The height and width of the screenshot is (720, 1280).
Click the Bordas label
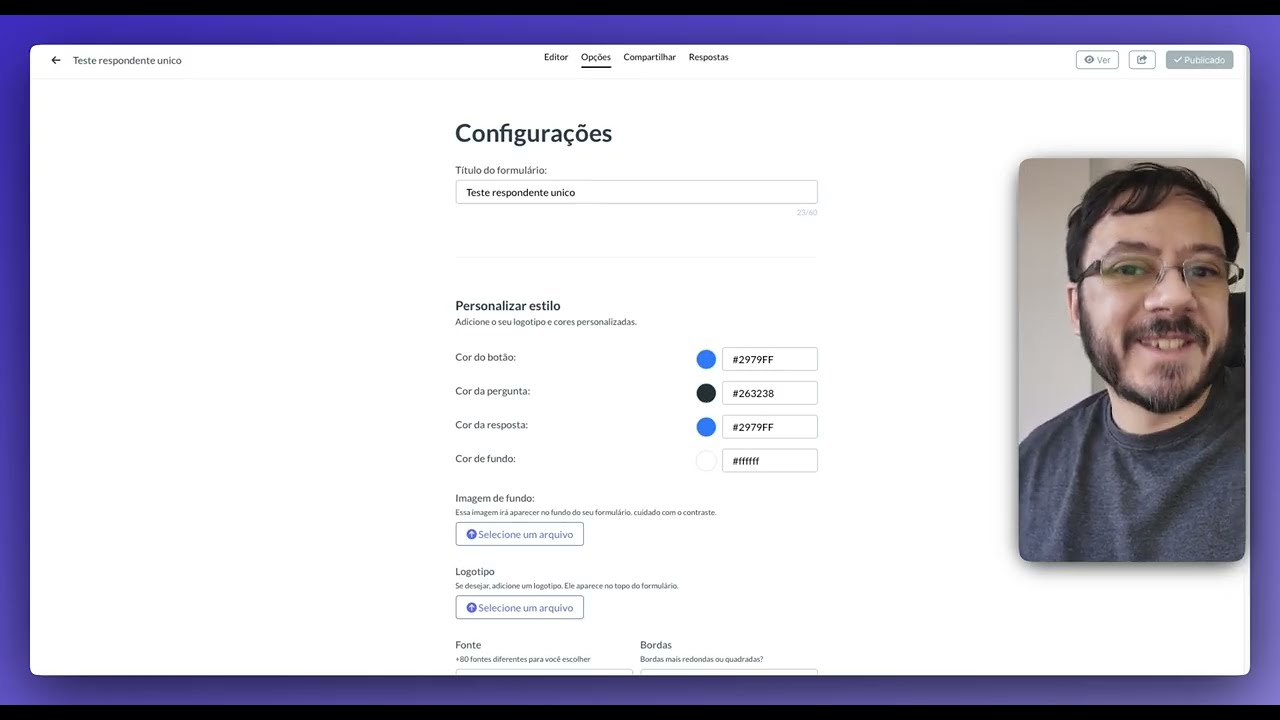click(x=656, y=645)
